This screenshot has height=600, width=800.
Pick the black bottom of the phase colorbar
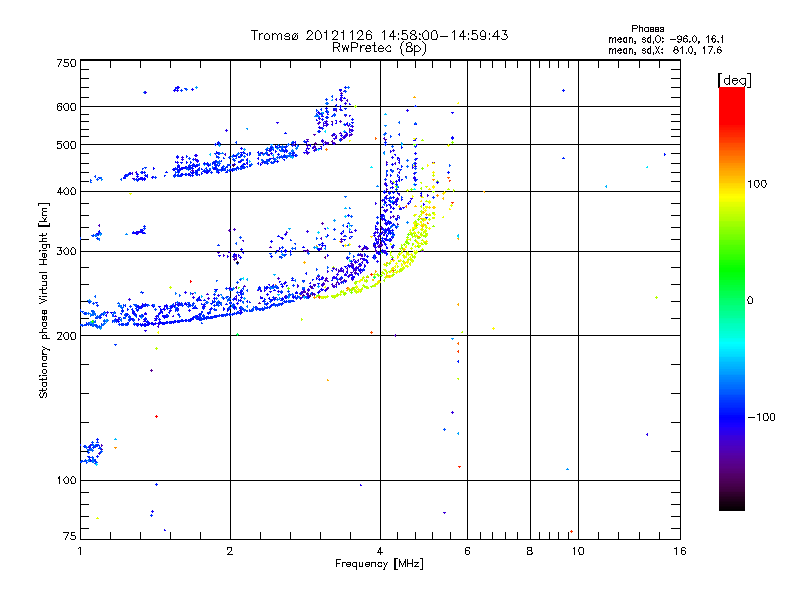click(732, 504)
